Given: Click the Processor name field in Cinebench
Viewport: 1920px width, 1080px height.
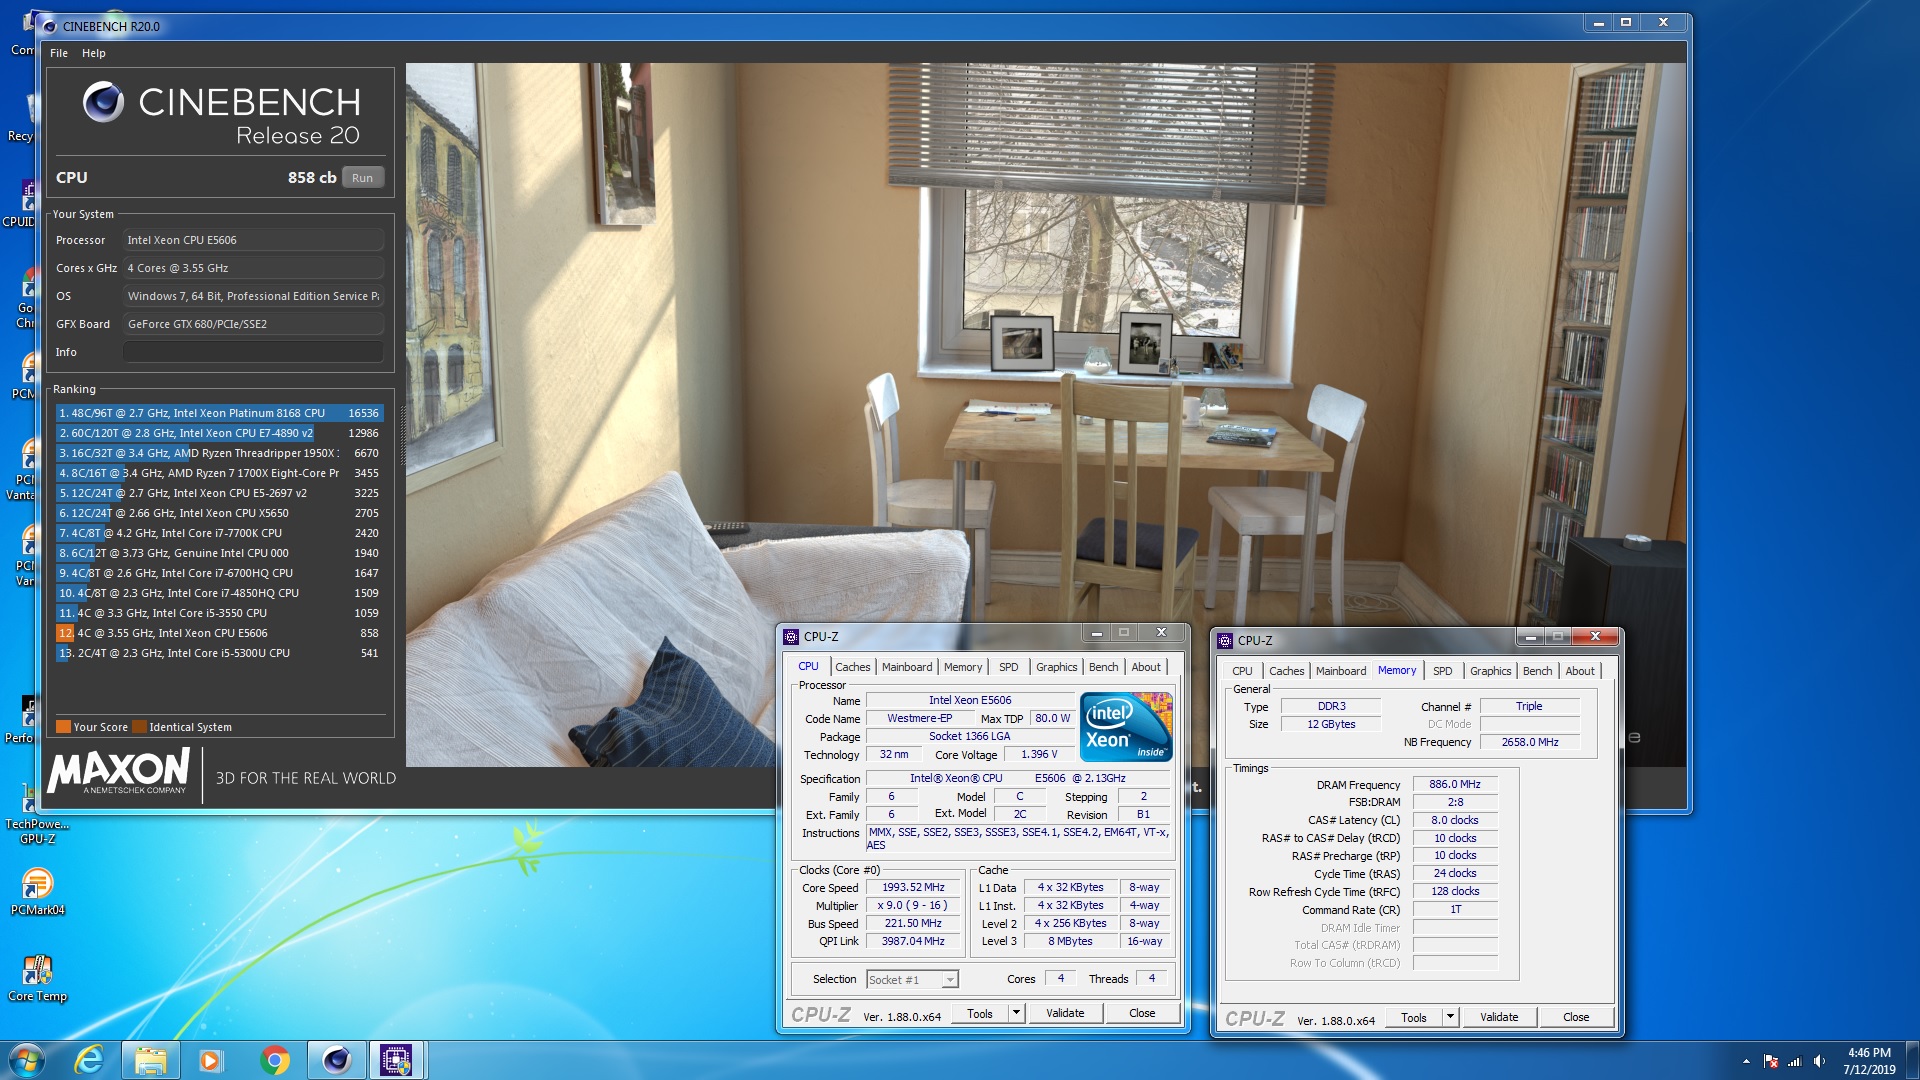Looking at the screenshot, I should [253, 240].
